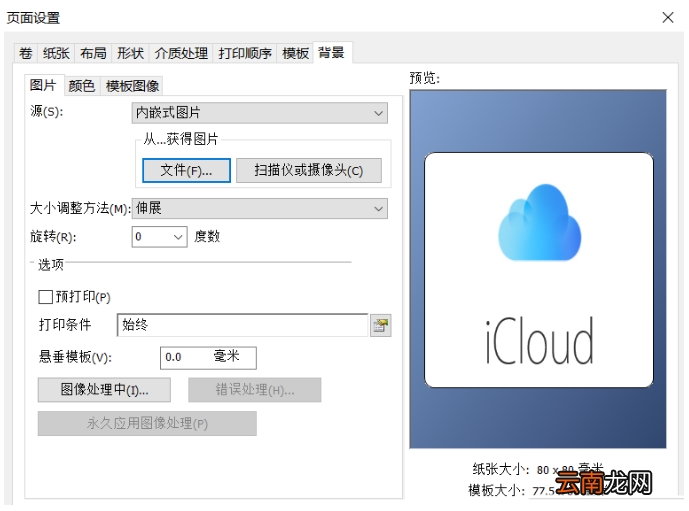The image size is (689, 511).
Task: Open the 模板 tab
Action: [295, 54]
